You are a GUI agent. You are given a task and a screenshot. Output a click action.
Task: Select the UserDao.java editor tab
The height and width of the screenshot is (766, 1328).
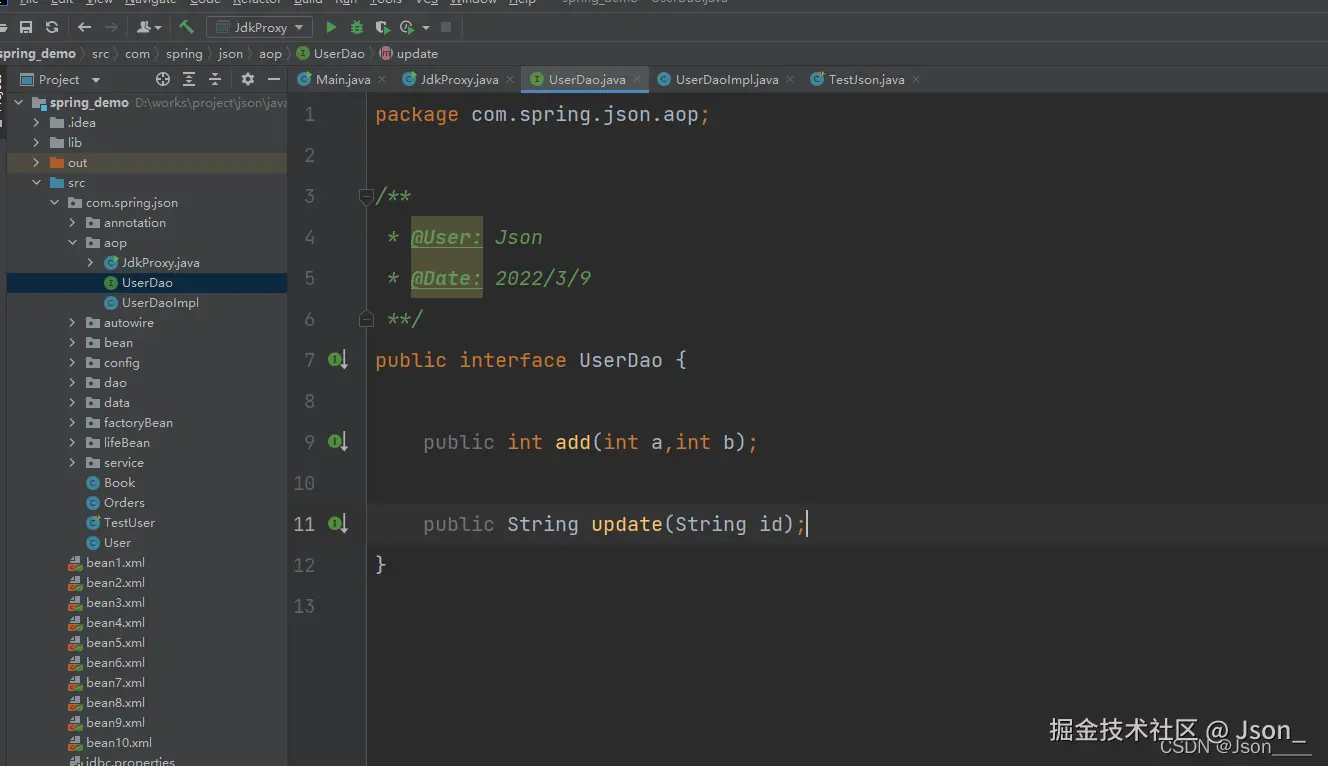587,80
